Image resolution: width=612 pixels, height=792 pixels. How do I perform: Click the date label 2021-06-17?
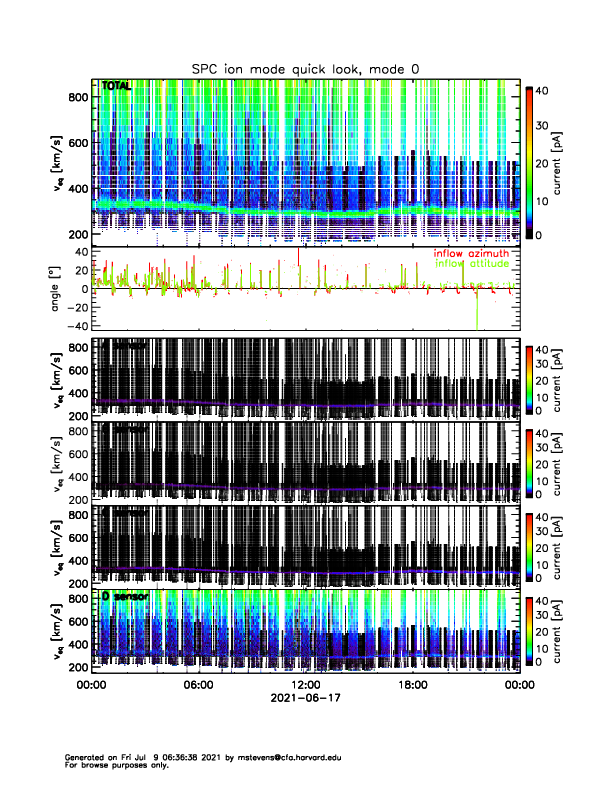pyautogui.click(x=305, y=699)
